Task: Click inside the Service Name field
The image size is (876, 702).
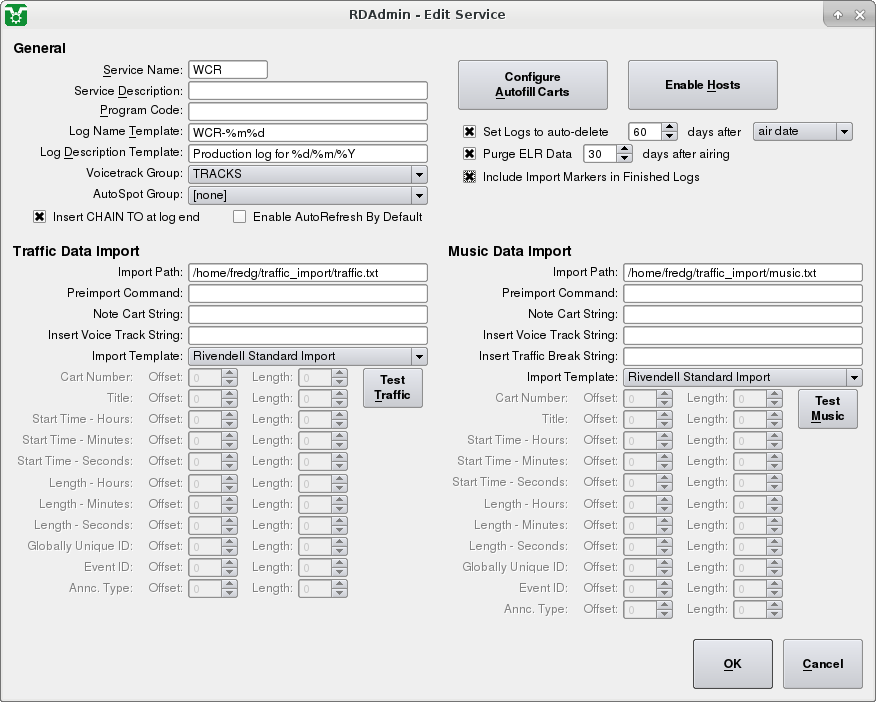Action: tap(226, 69)
